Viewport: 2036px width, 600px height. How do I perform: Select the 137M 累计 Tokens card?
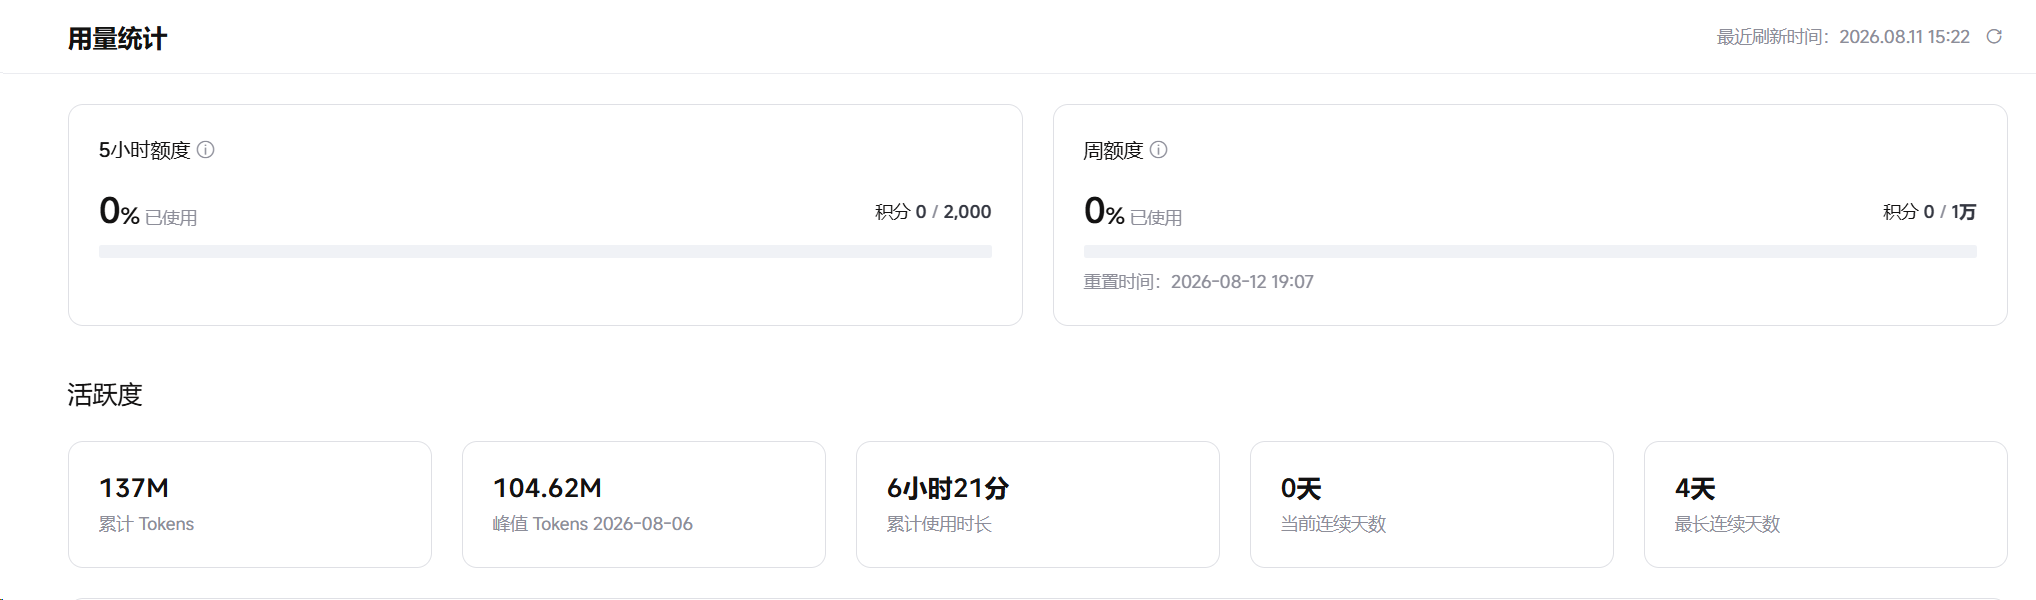pyautogui.click(x=250, y=505)
